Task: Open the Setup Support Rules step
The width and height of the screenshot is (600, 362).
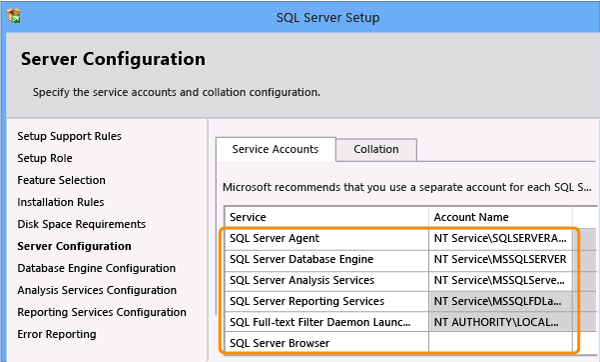Action: [x=69, y=136]
